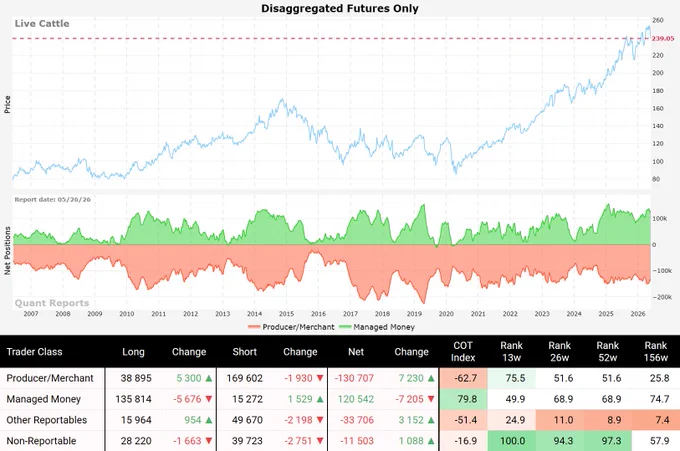This screenshot has height=451, width=680.
Task: Click the Net column header
Action: 356,352
